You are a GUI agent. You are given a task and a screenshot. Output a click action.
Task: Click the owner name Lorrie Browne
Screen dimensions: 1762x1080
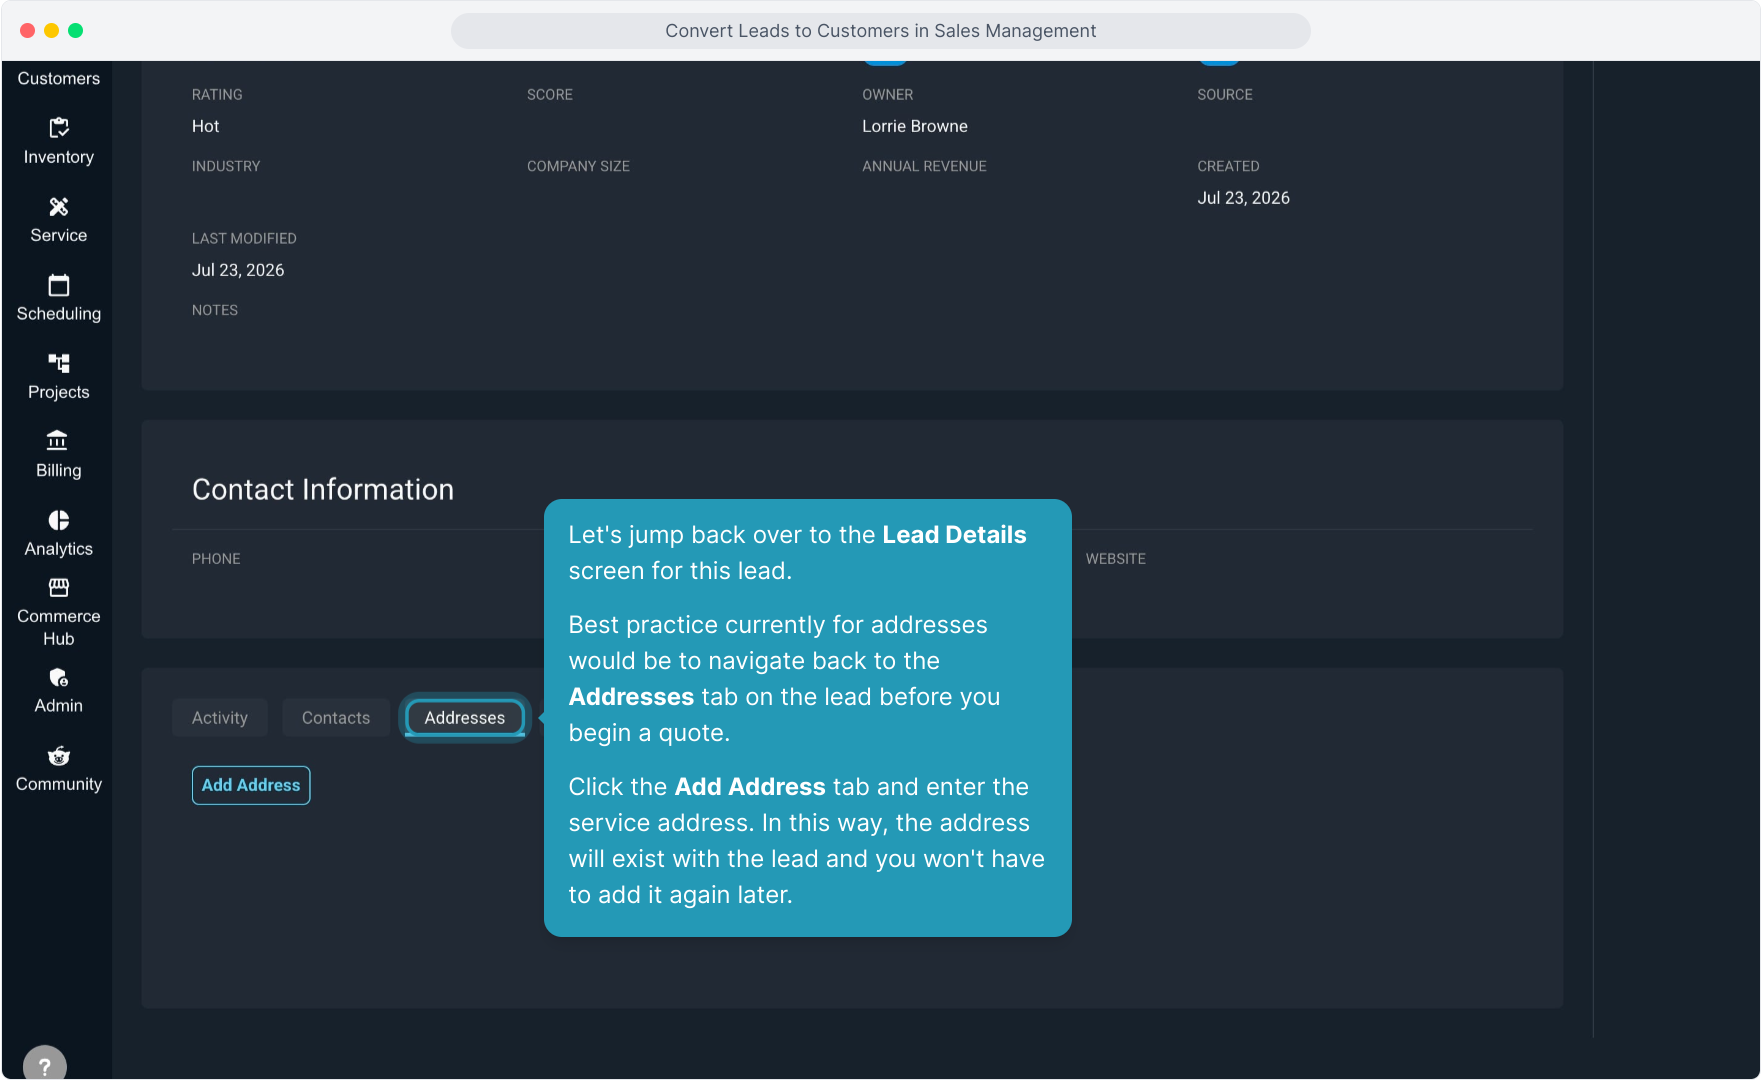915,126
